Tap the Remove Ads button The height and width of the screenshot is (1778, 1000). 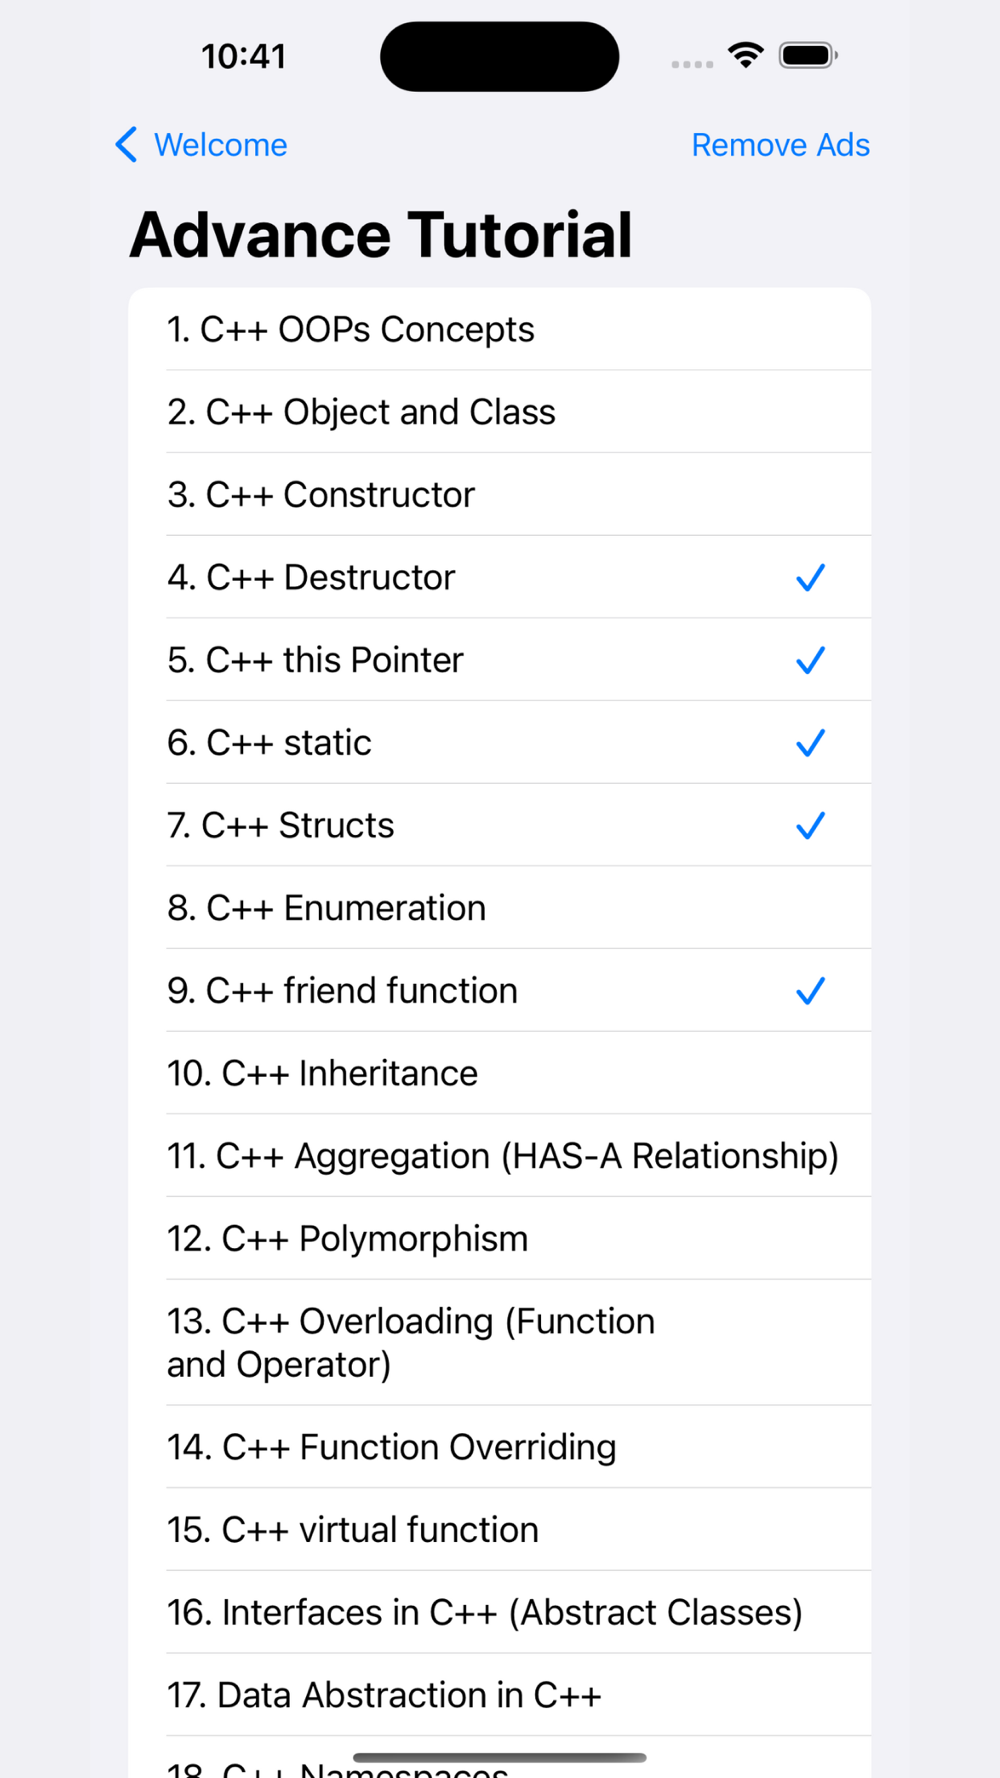(780, 145)
